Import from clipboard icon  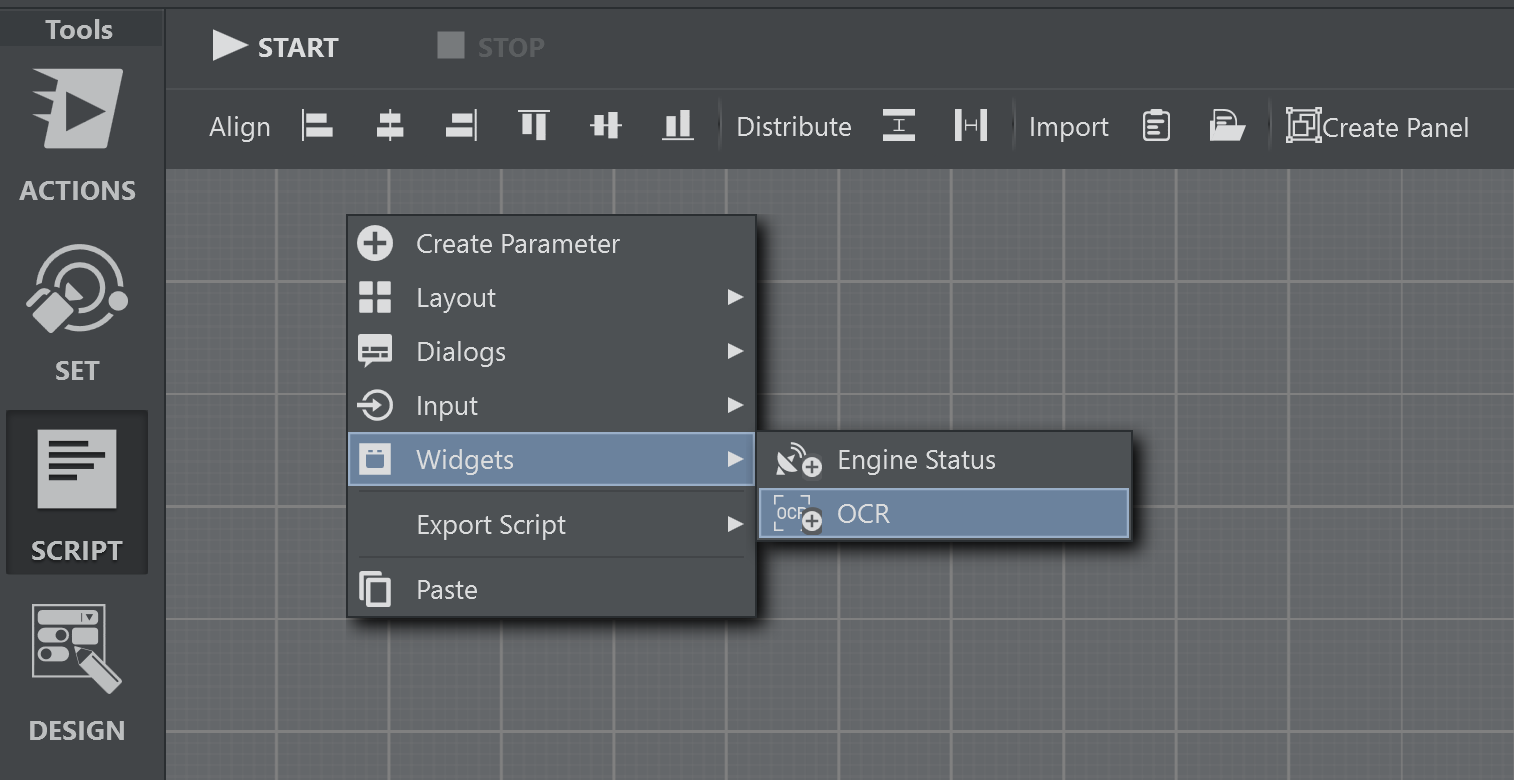click(1156, 126)
